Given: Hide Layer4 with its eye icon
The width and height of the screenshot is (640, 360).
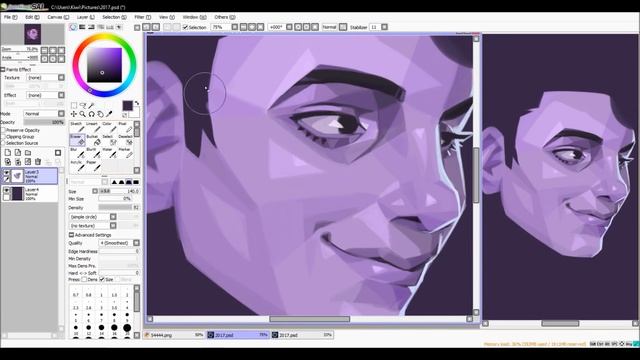Looking at the screenshot, I should pyautogui.click(x=6, y=190).
